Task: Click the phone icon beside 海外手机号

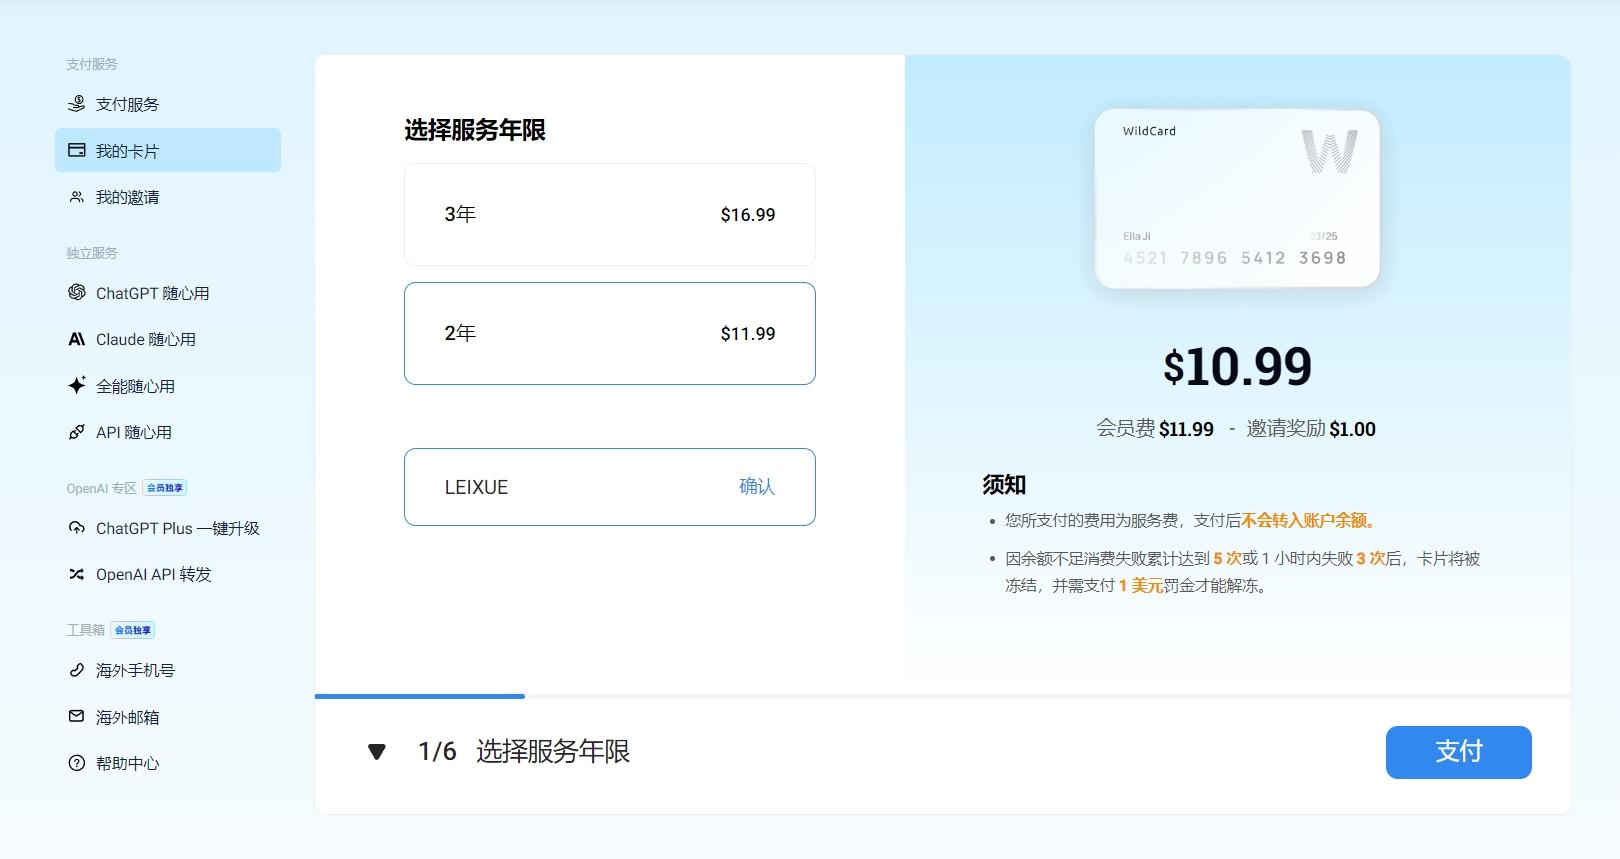Action: tap(76, 670)
